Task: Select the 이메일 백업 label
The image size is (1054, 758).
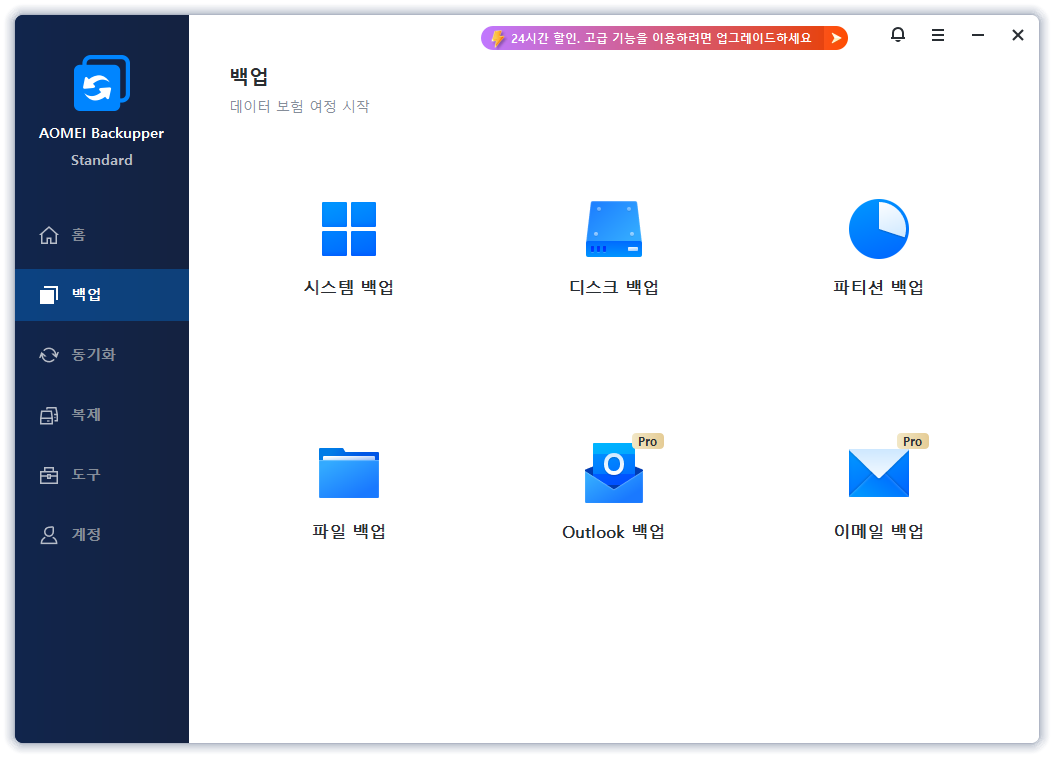Action: tap(879, 532)
